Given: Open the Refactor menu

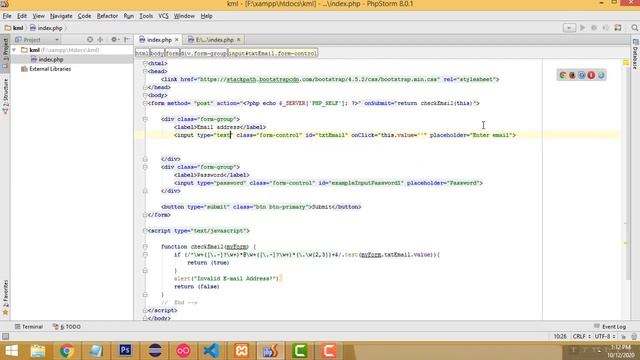Looking at the screenshot, I should click(107, 16).
